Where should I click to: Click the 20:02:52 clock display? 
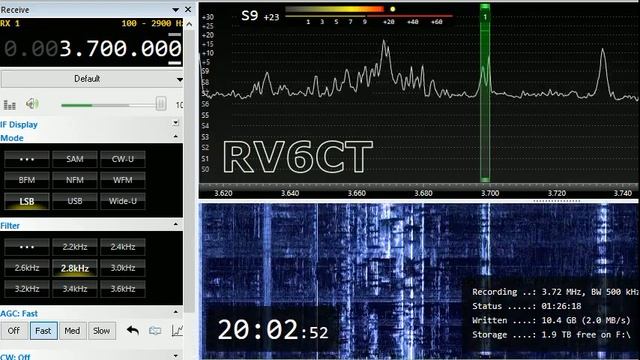click(x=273, y=330)
